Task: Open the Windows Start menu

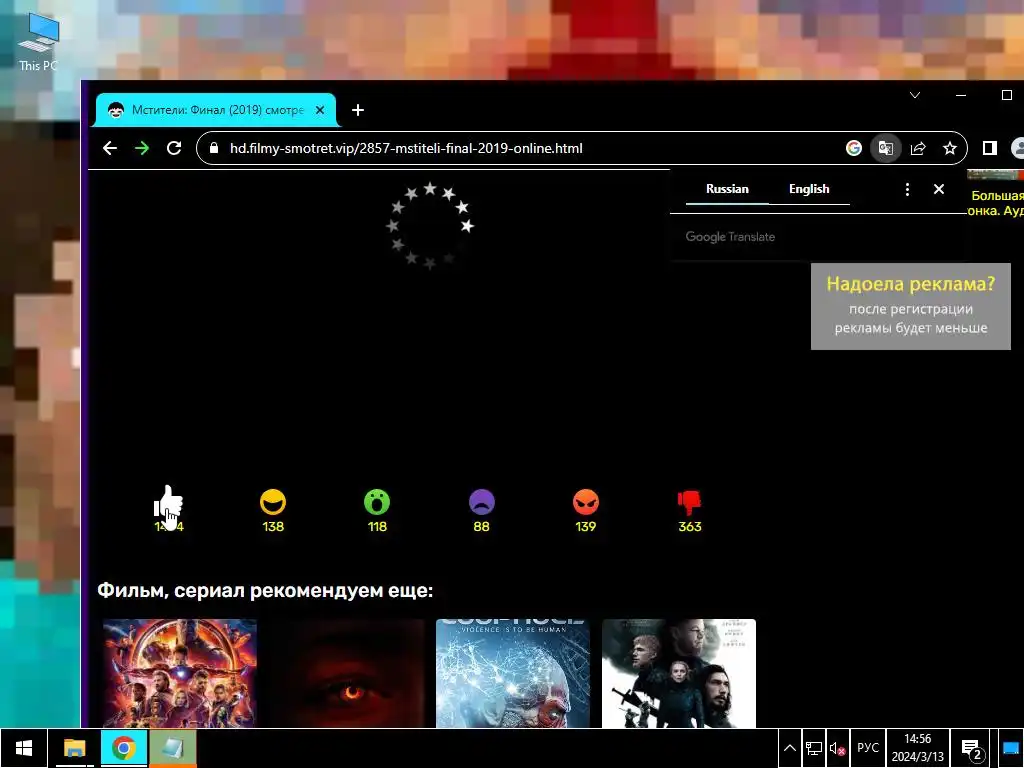Action: click(24, 748)
